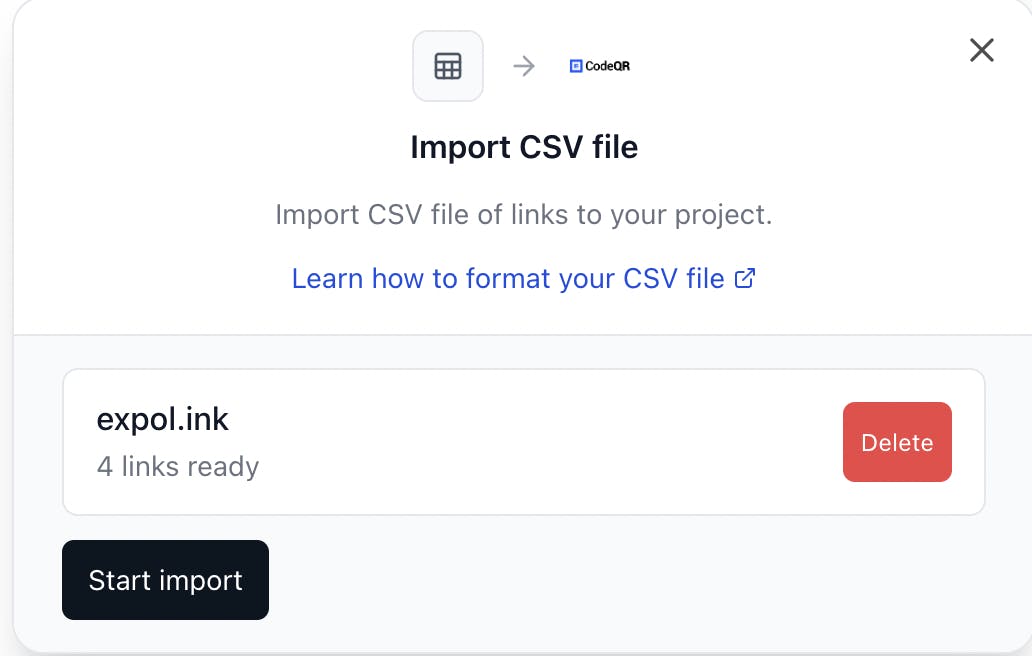The height and width of the screenshot is (656, 1032).
Task: Click the word Learn in the help link
Action: click(x=327, y=279)
